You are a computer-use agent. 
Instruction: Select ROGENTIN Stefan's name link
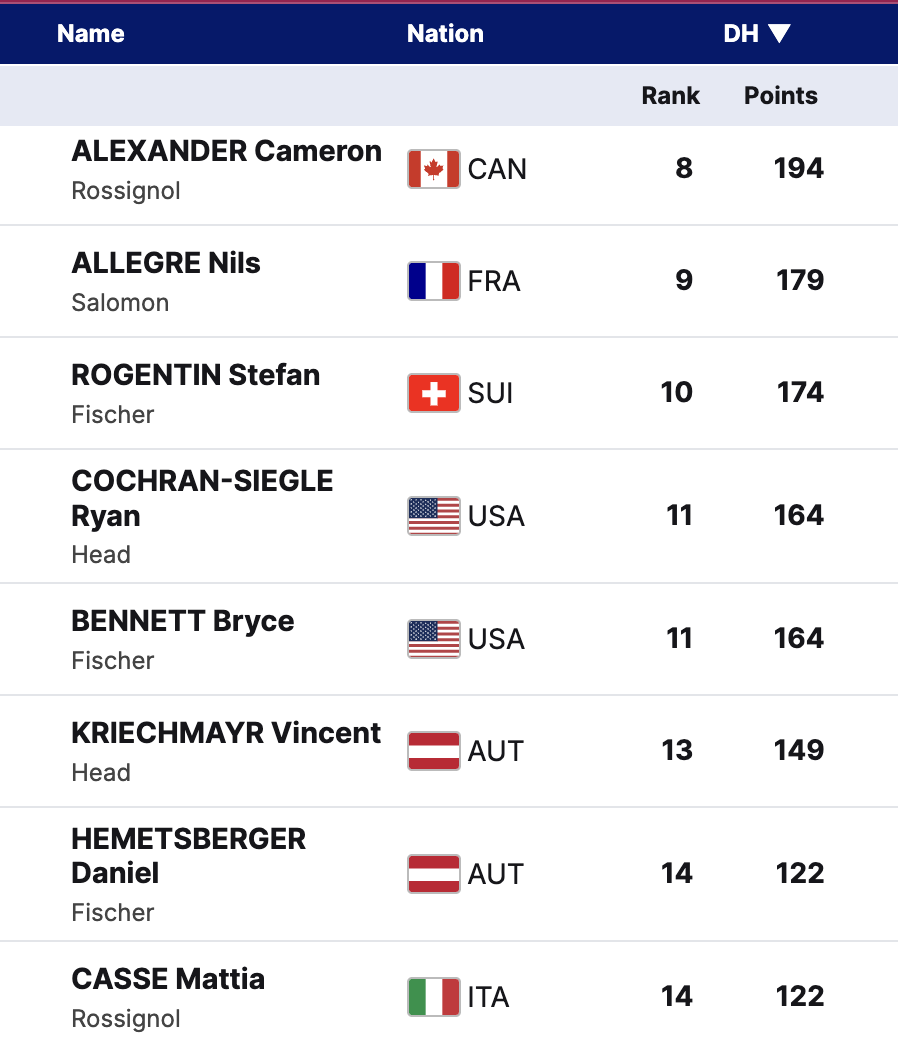point(196,376)
